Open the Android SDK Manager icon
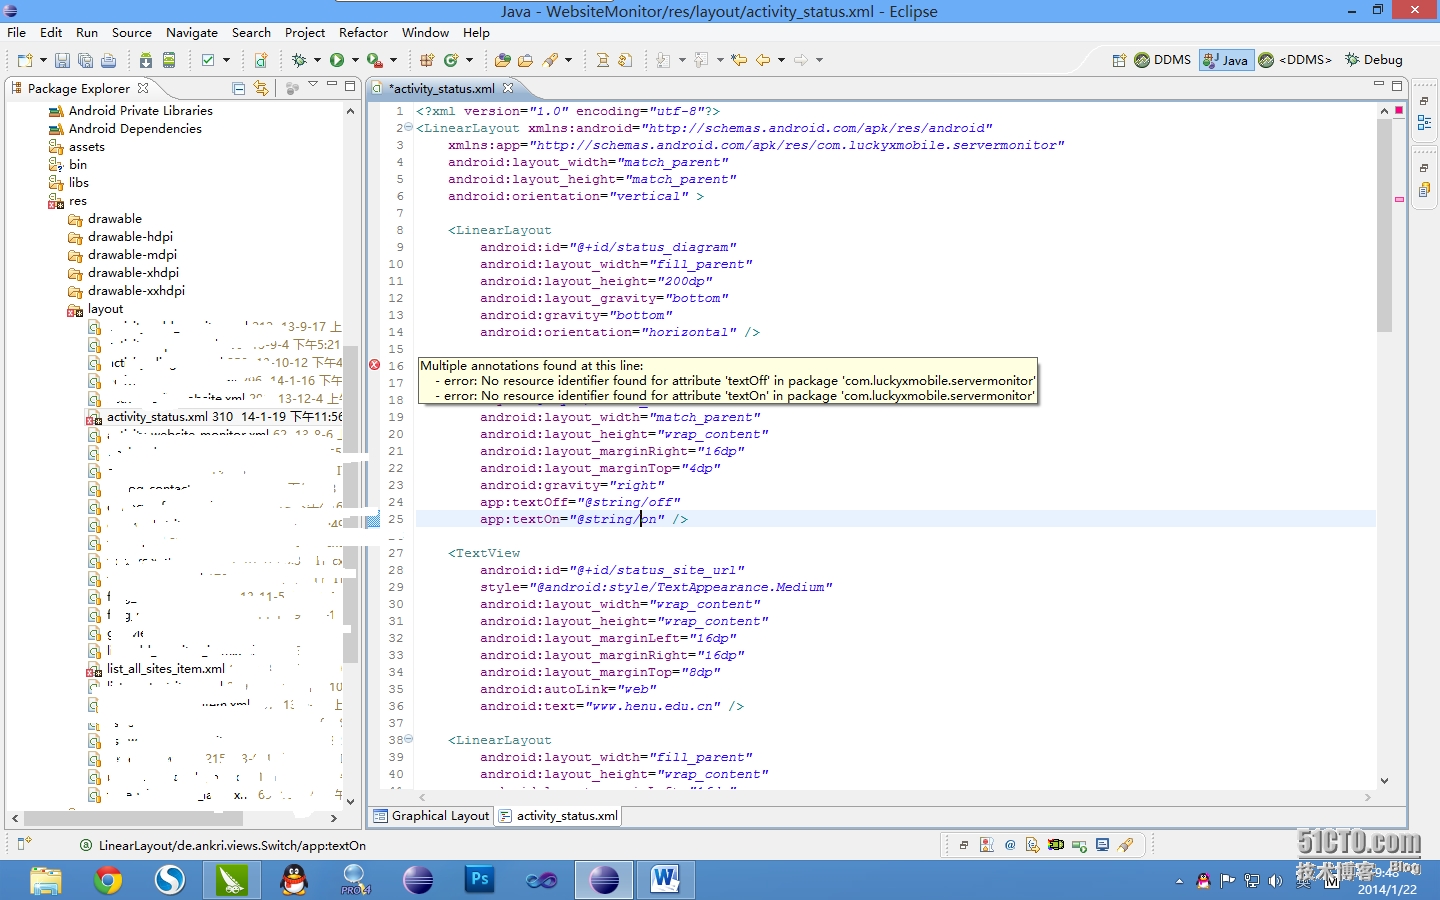 146,60
